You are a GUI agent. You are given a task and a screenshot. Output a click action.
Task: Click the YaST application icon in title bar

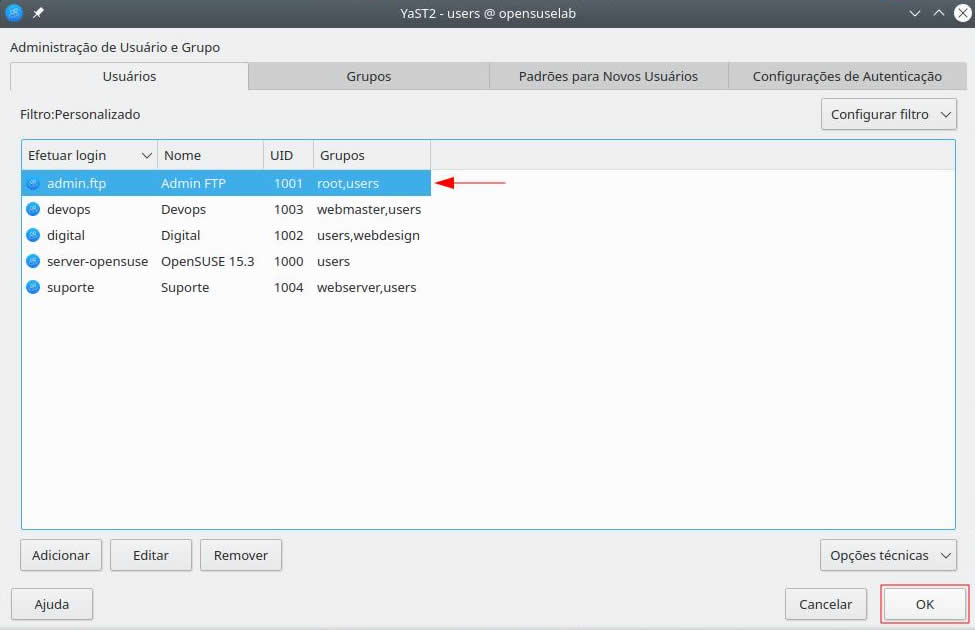click(x=14, y=13)
